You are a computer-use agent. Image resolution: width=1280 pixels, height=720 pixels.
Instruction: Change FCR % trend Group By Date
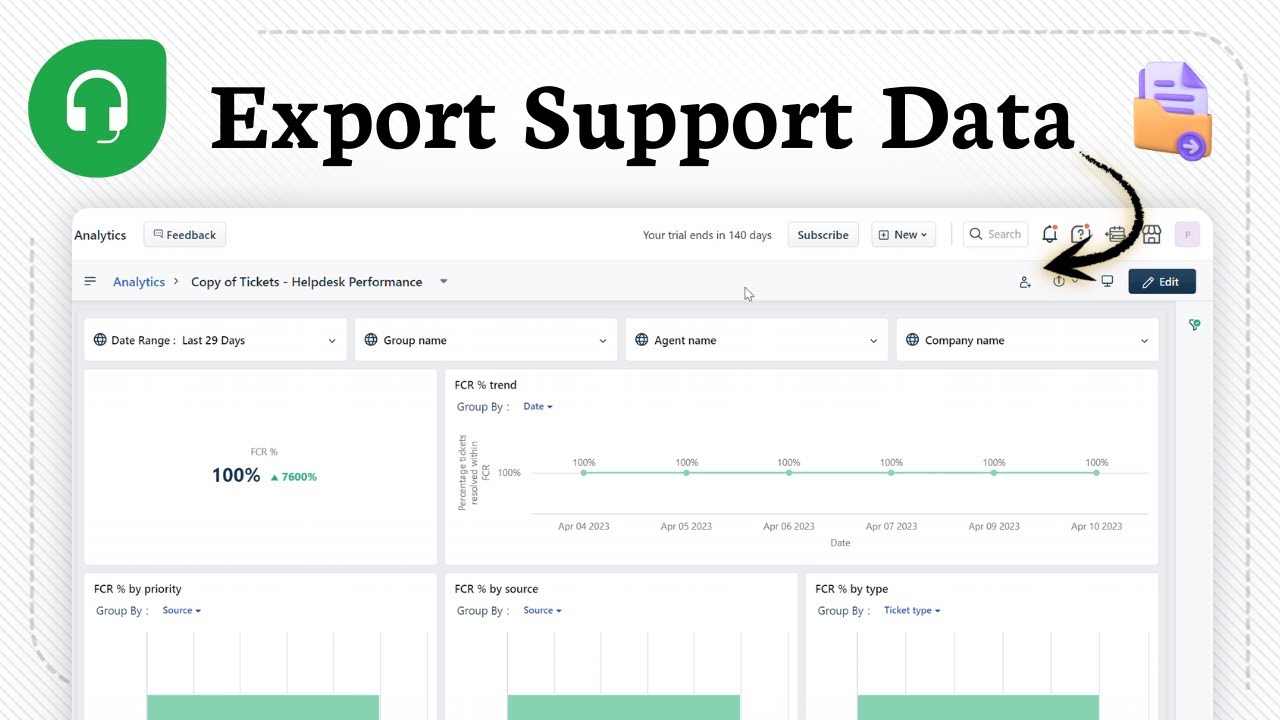click(538, 407)
